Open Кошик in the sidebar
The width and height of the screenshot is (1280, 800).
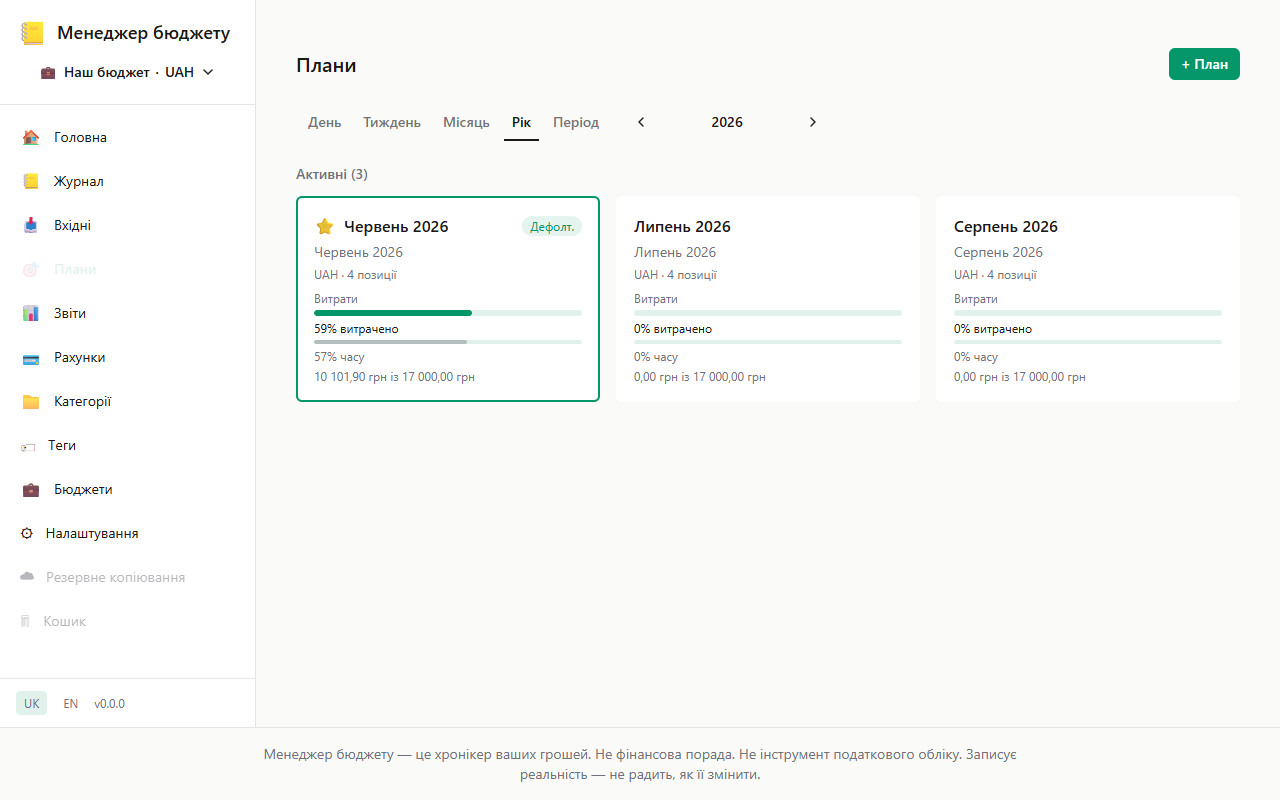pos(128,621)
